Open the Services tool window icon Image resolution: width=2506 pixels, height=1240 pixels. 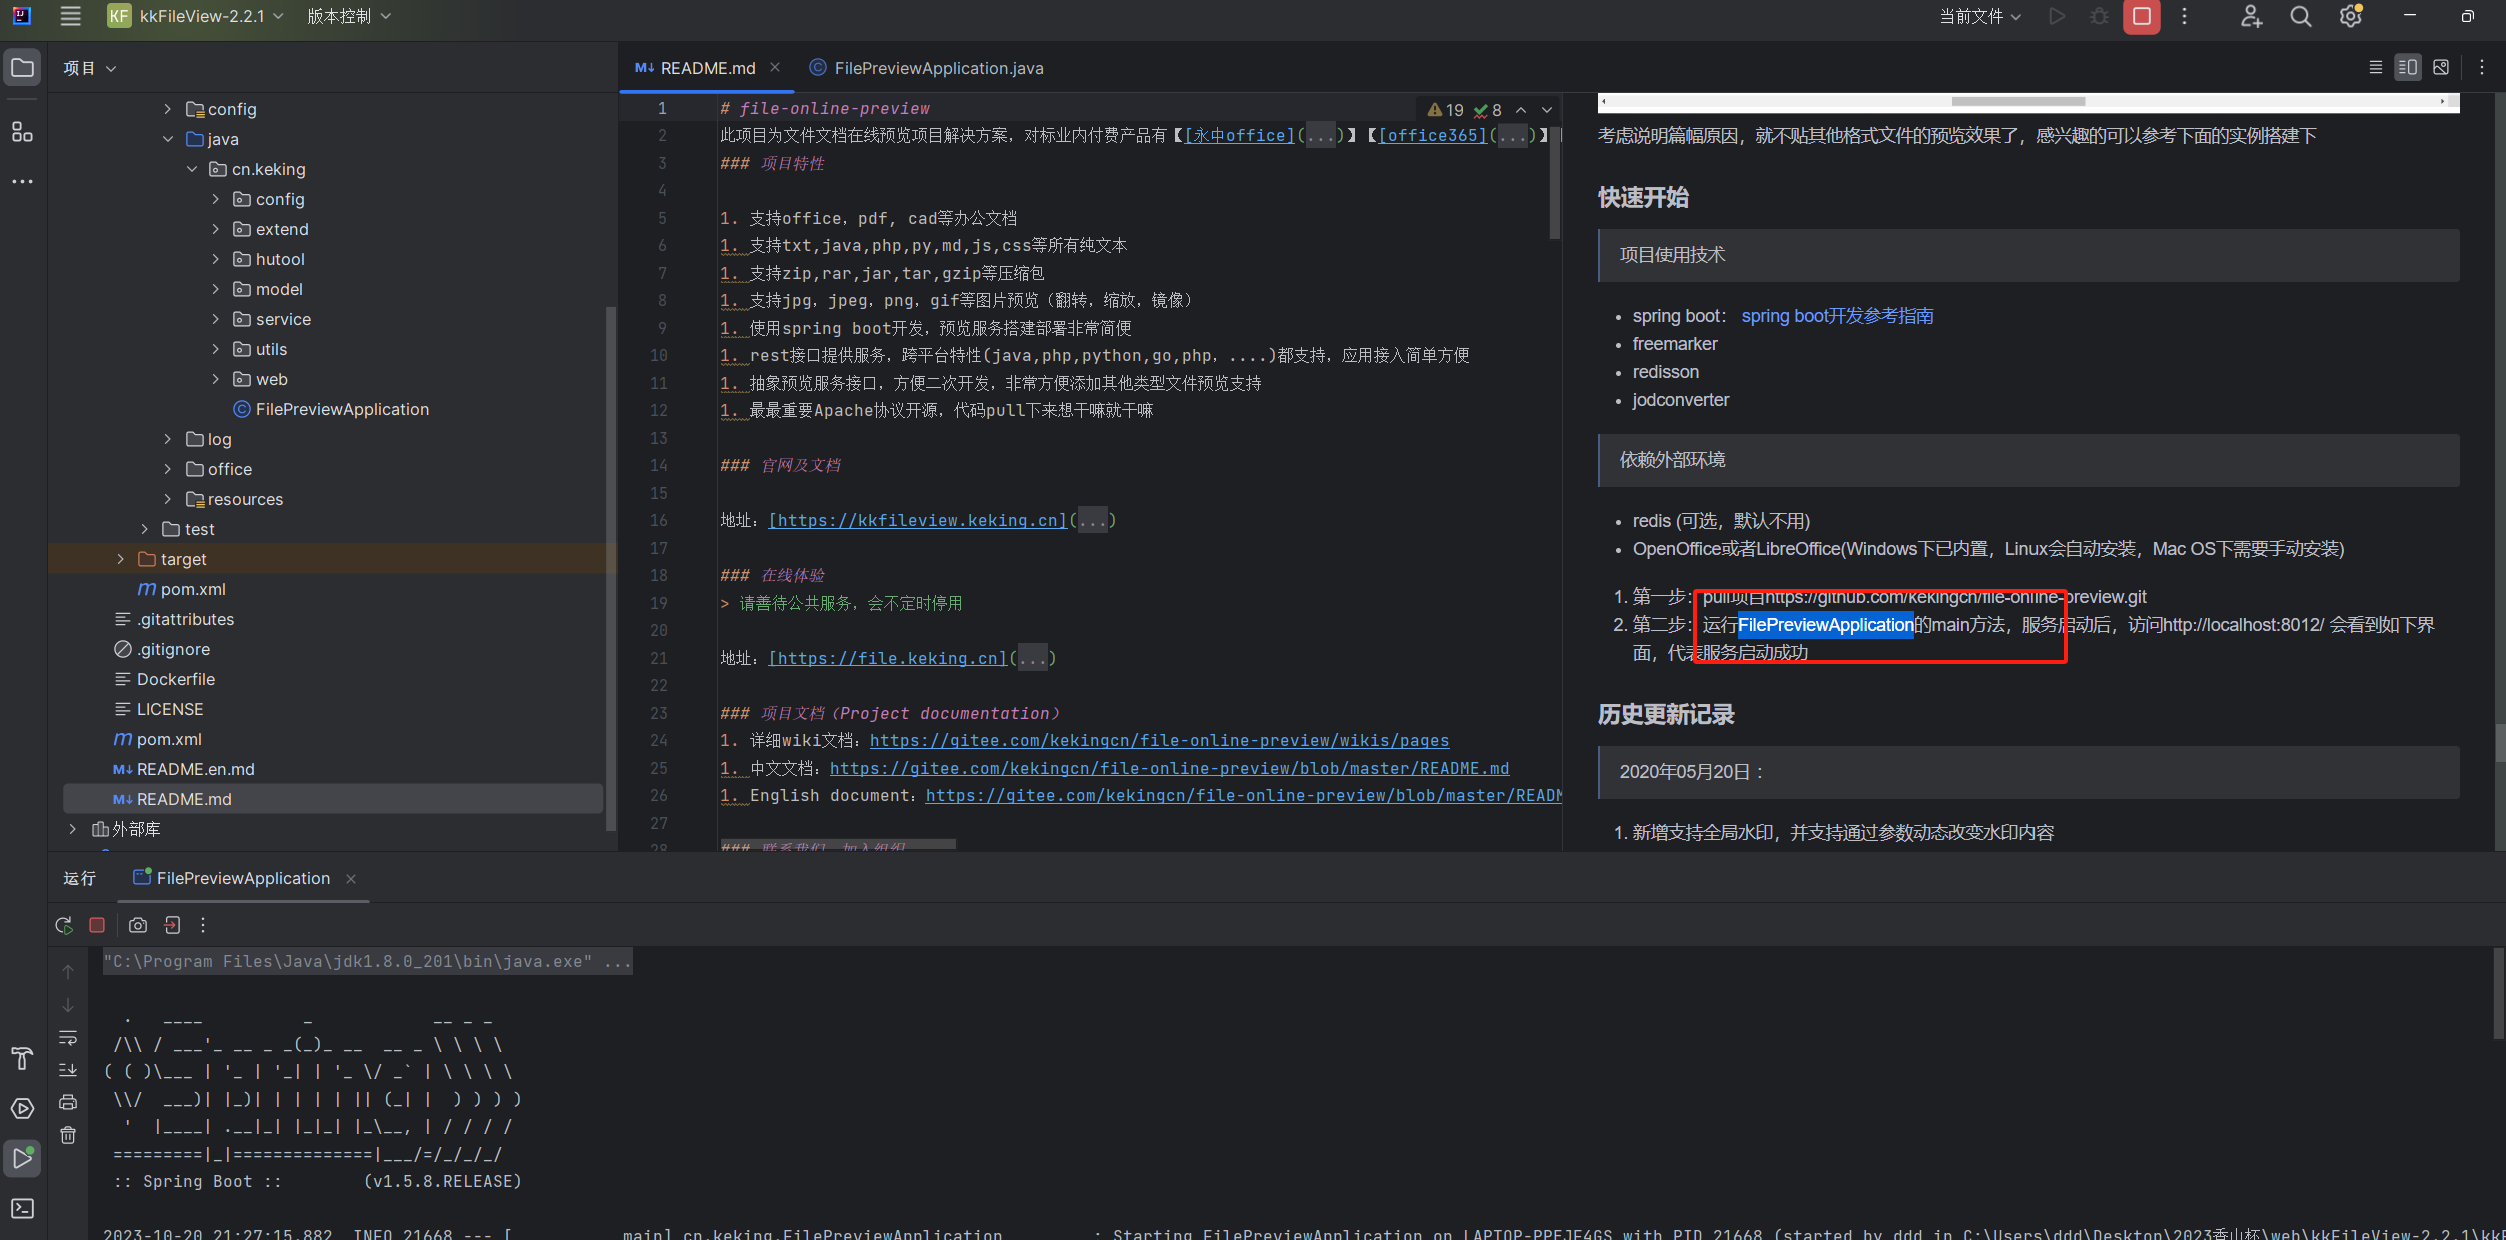pyautogui.click(x=22, y=1108)
